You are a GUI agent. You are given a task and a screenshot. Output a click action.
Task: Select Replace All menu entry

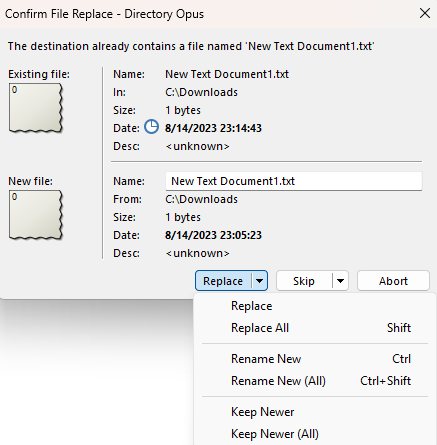tap(314, 328)
